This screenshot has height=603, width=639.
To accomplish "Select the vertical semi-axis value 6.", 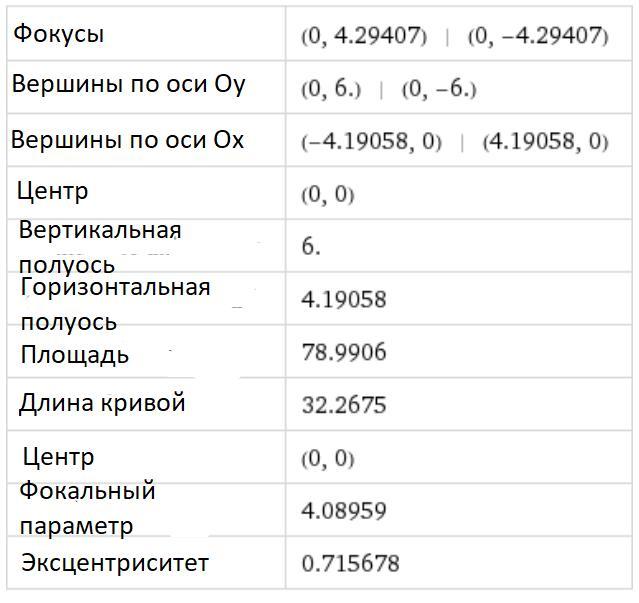I will point(311,246).
